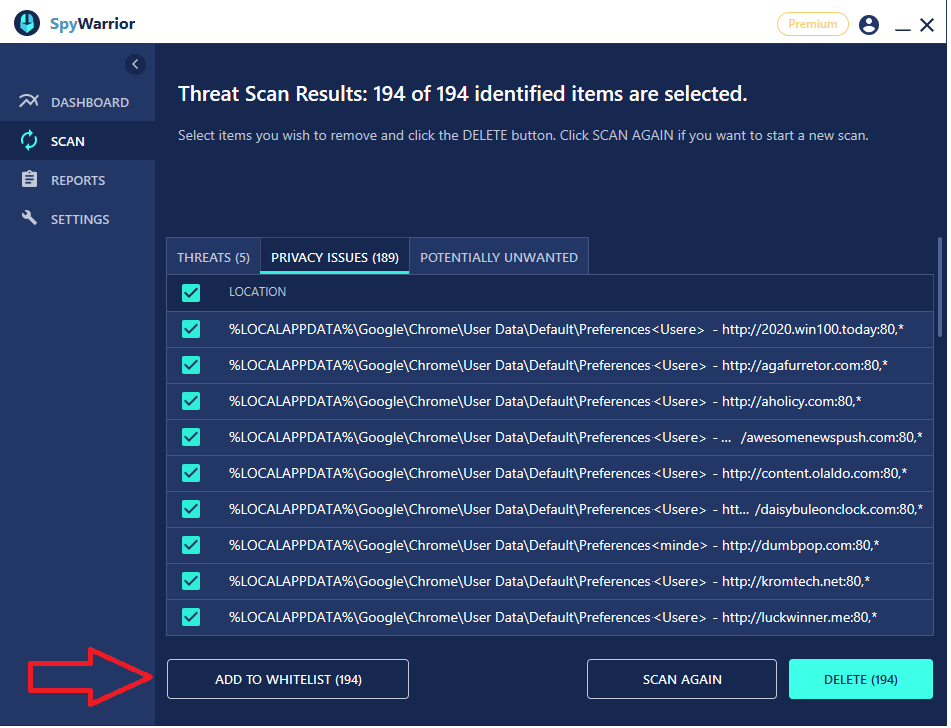Click the Dashboard graph icon

pos(29,101)
